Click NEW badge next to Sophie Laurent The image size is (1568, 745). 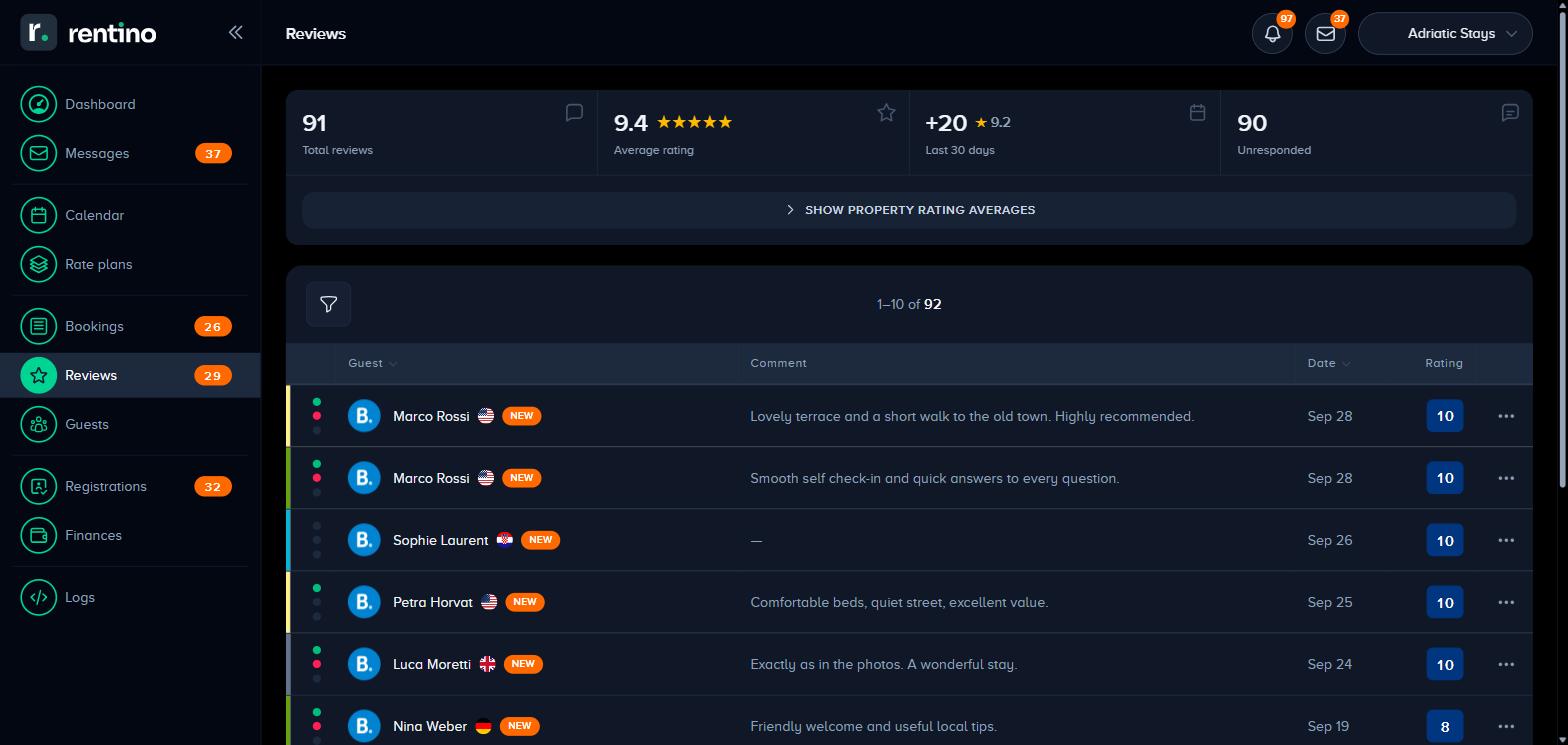coord(540,540)
